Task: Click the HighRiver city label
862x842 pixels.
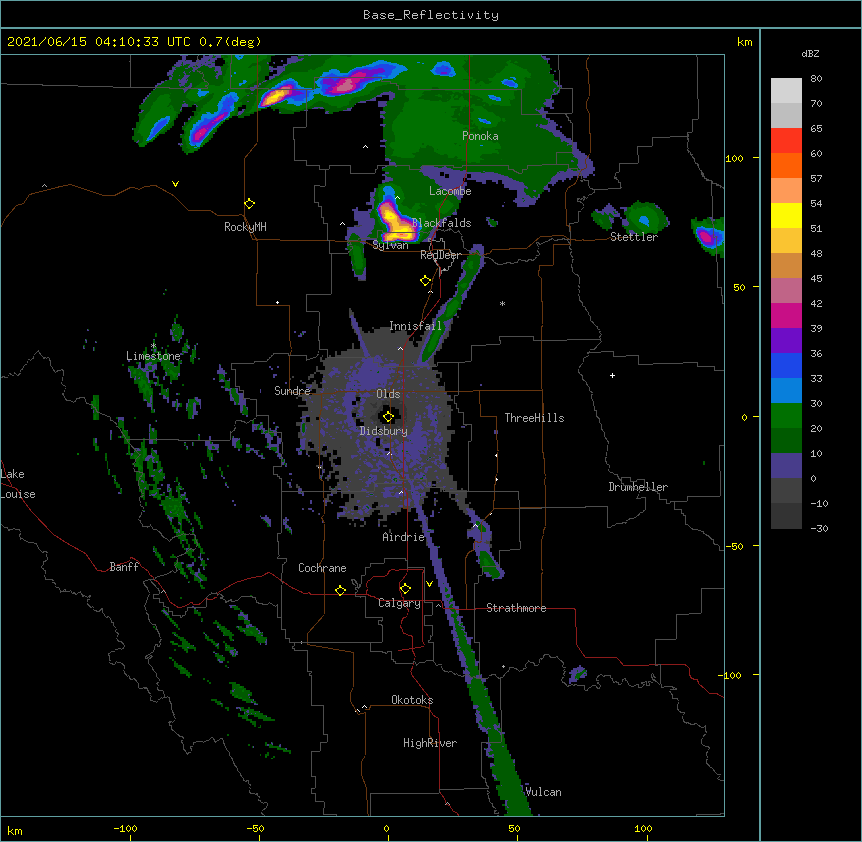Action: click(430, 743)
